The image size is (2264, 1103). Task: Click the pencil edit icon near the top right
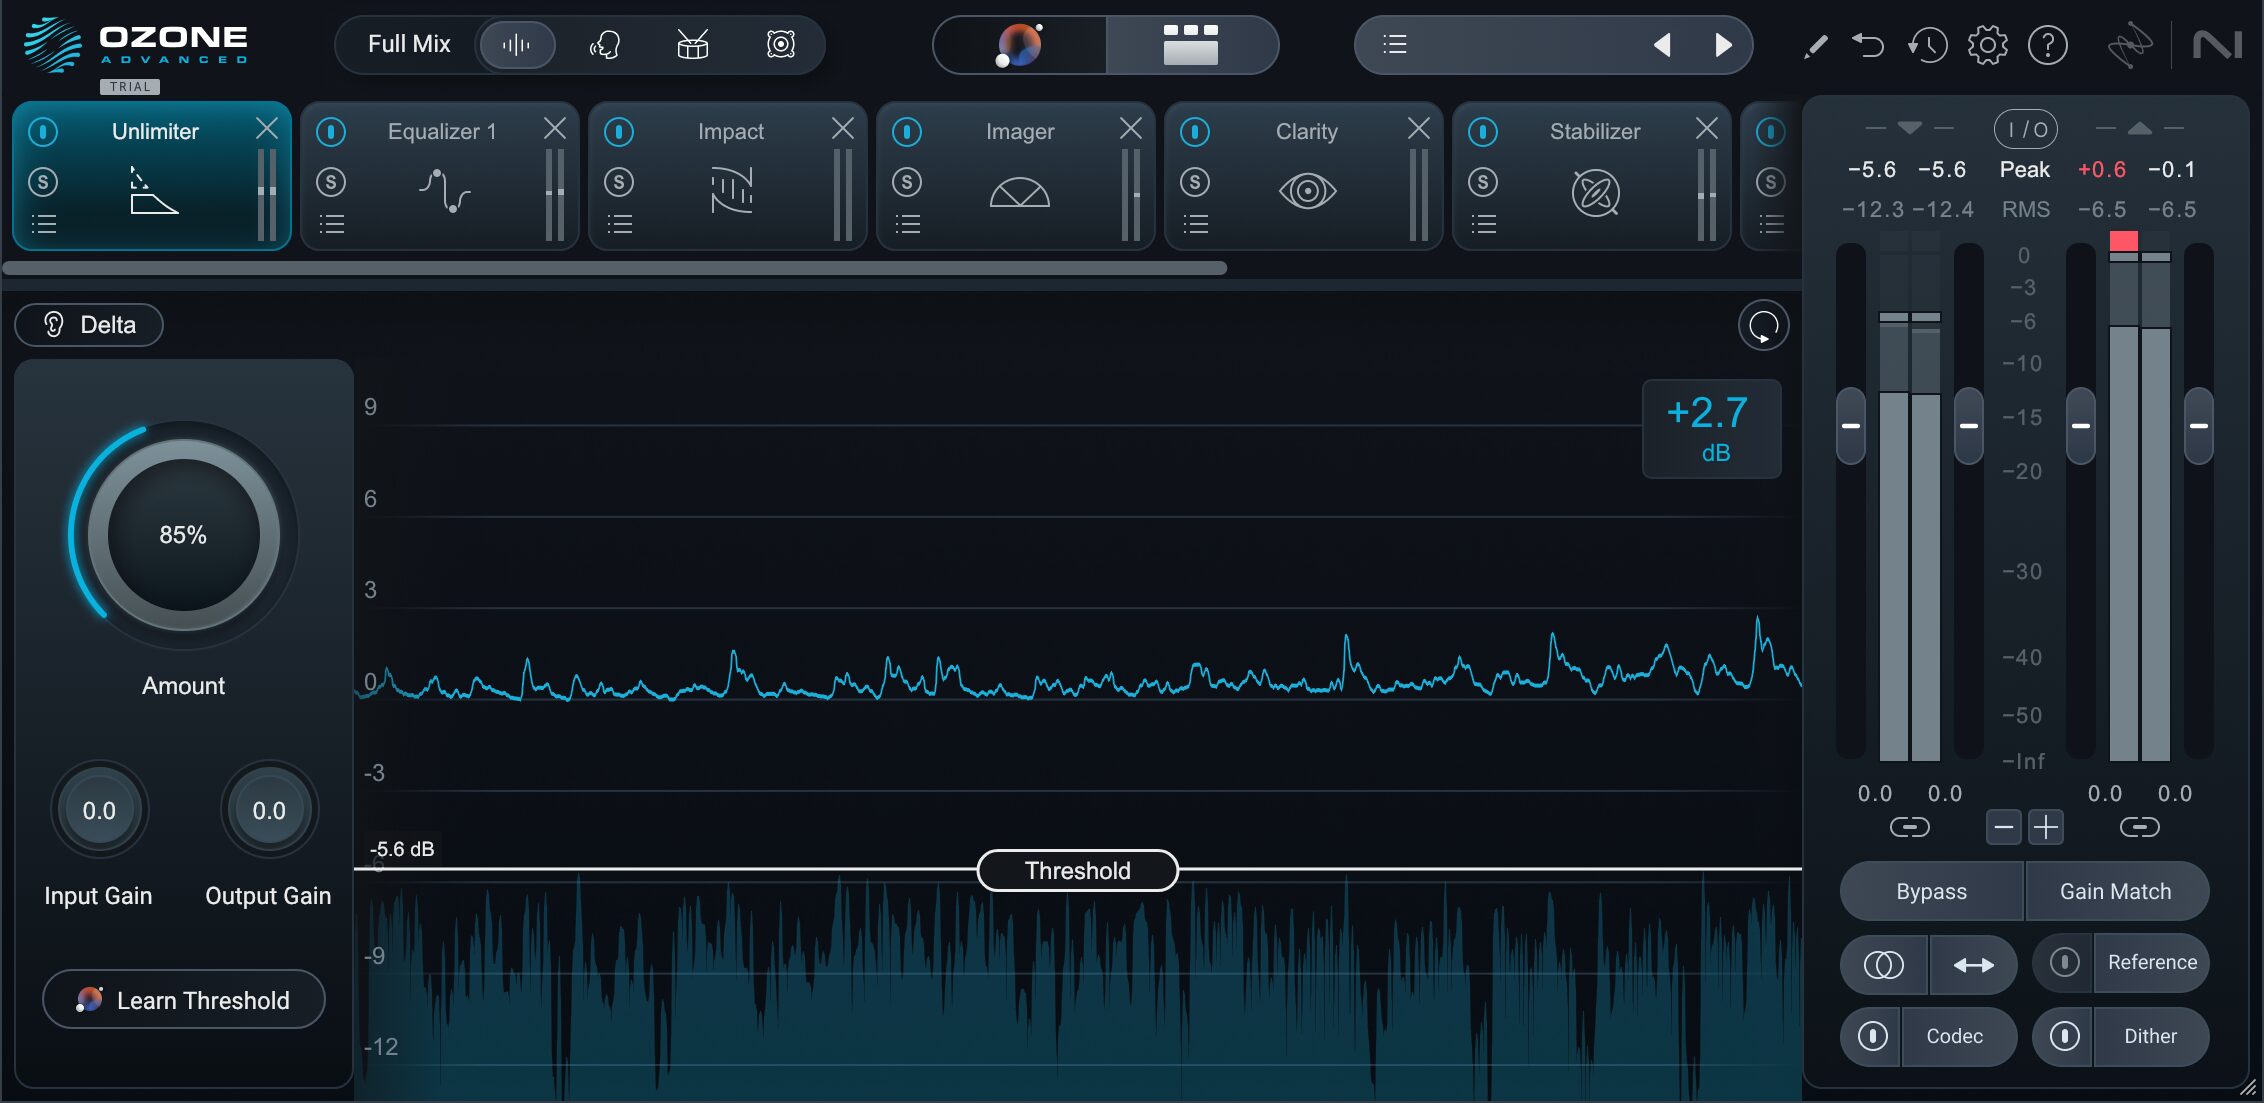click(x=1817, y=45)
